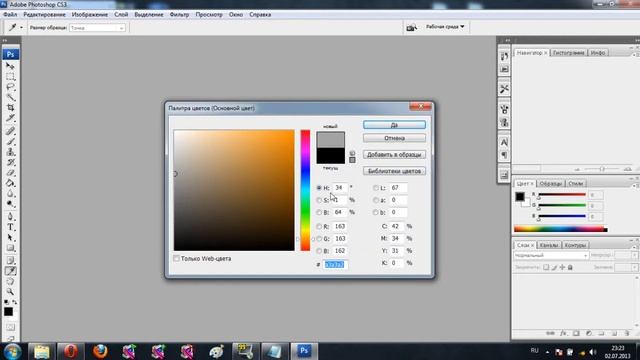Click the color ramp spectrum bar
This screenshot has height=360, width=640.
coord(561,229)
